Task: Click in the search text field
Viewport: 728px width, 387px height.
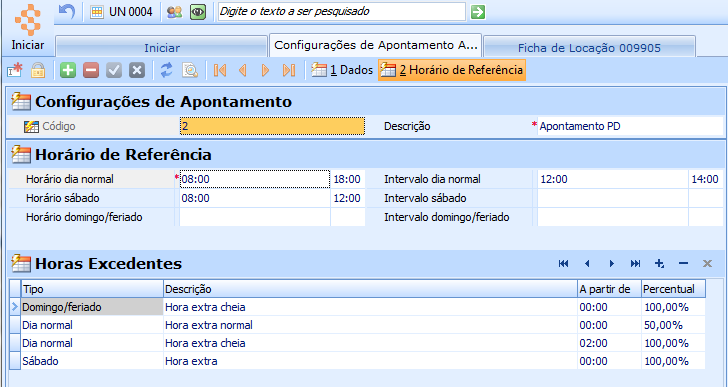Action: 341,12
